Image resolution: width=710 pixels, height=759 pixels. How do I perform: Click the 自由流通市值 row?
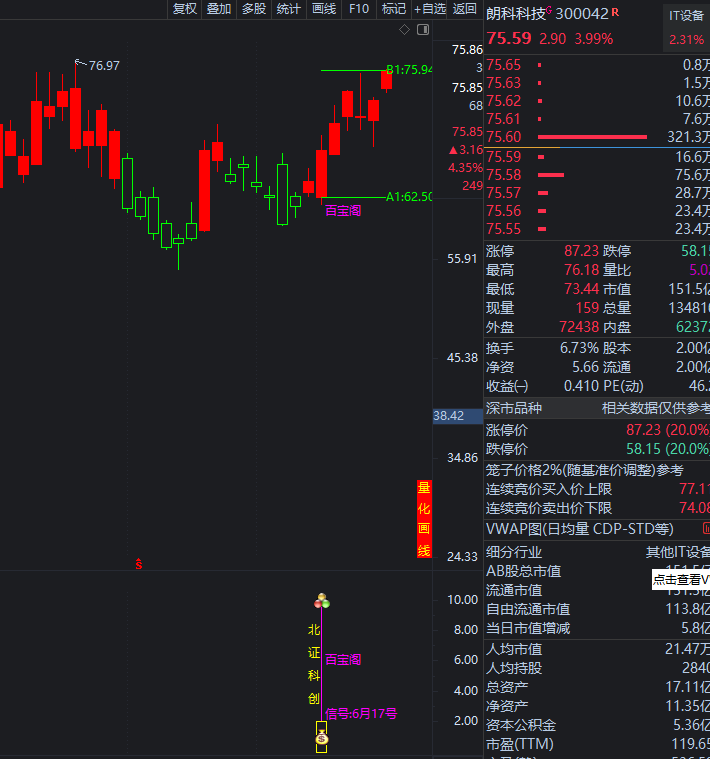tap(597, 609)
